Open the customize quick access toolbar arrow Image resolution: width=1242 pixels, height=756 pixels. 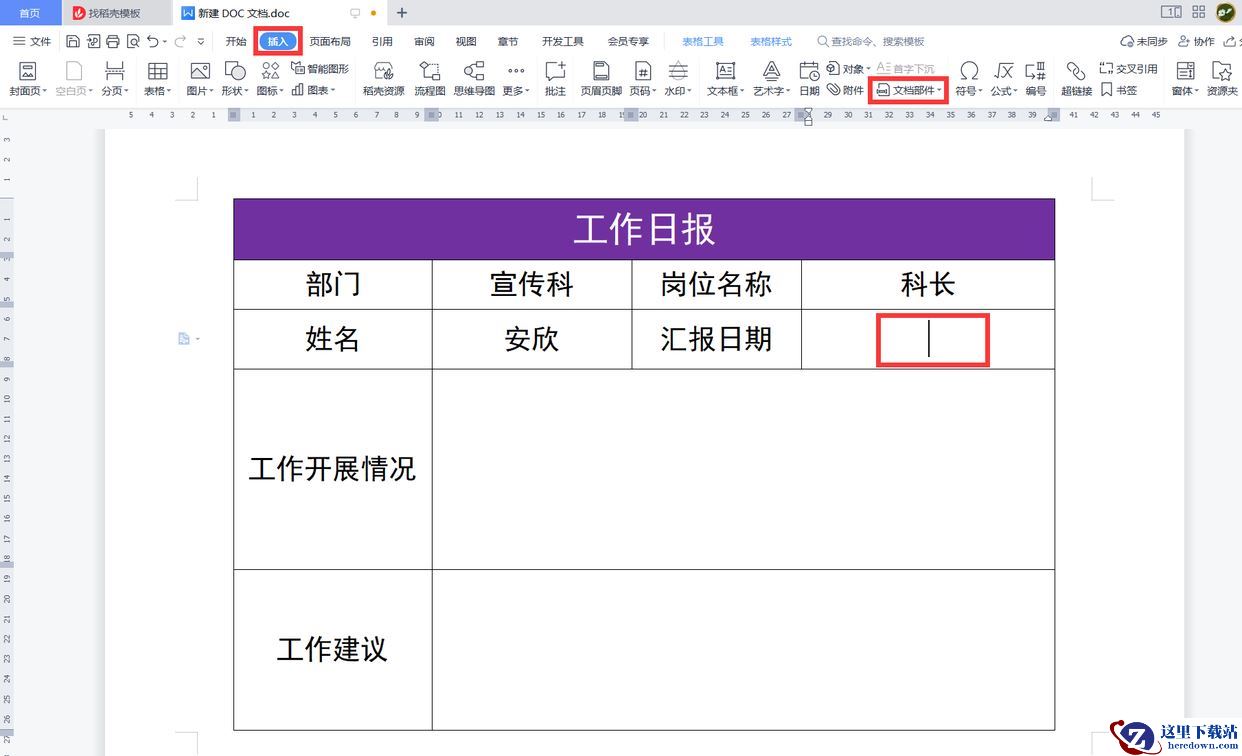coord(201,41)
